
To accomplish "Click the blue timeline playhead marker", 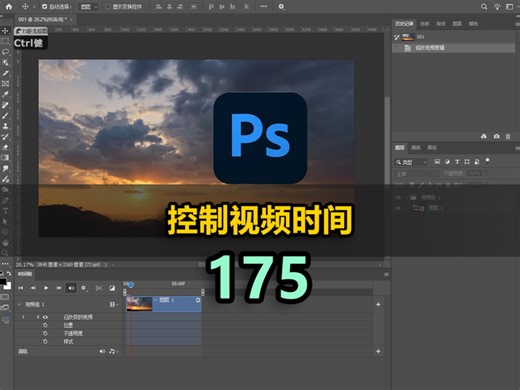I will (x=131, y=285).
